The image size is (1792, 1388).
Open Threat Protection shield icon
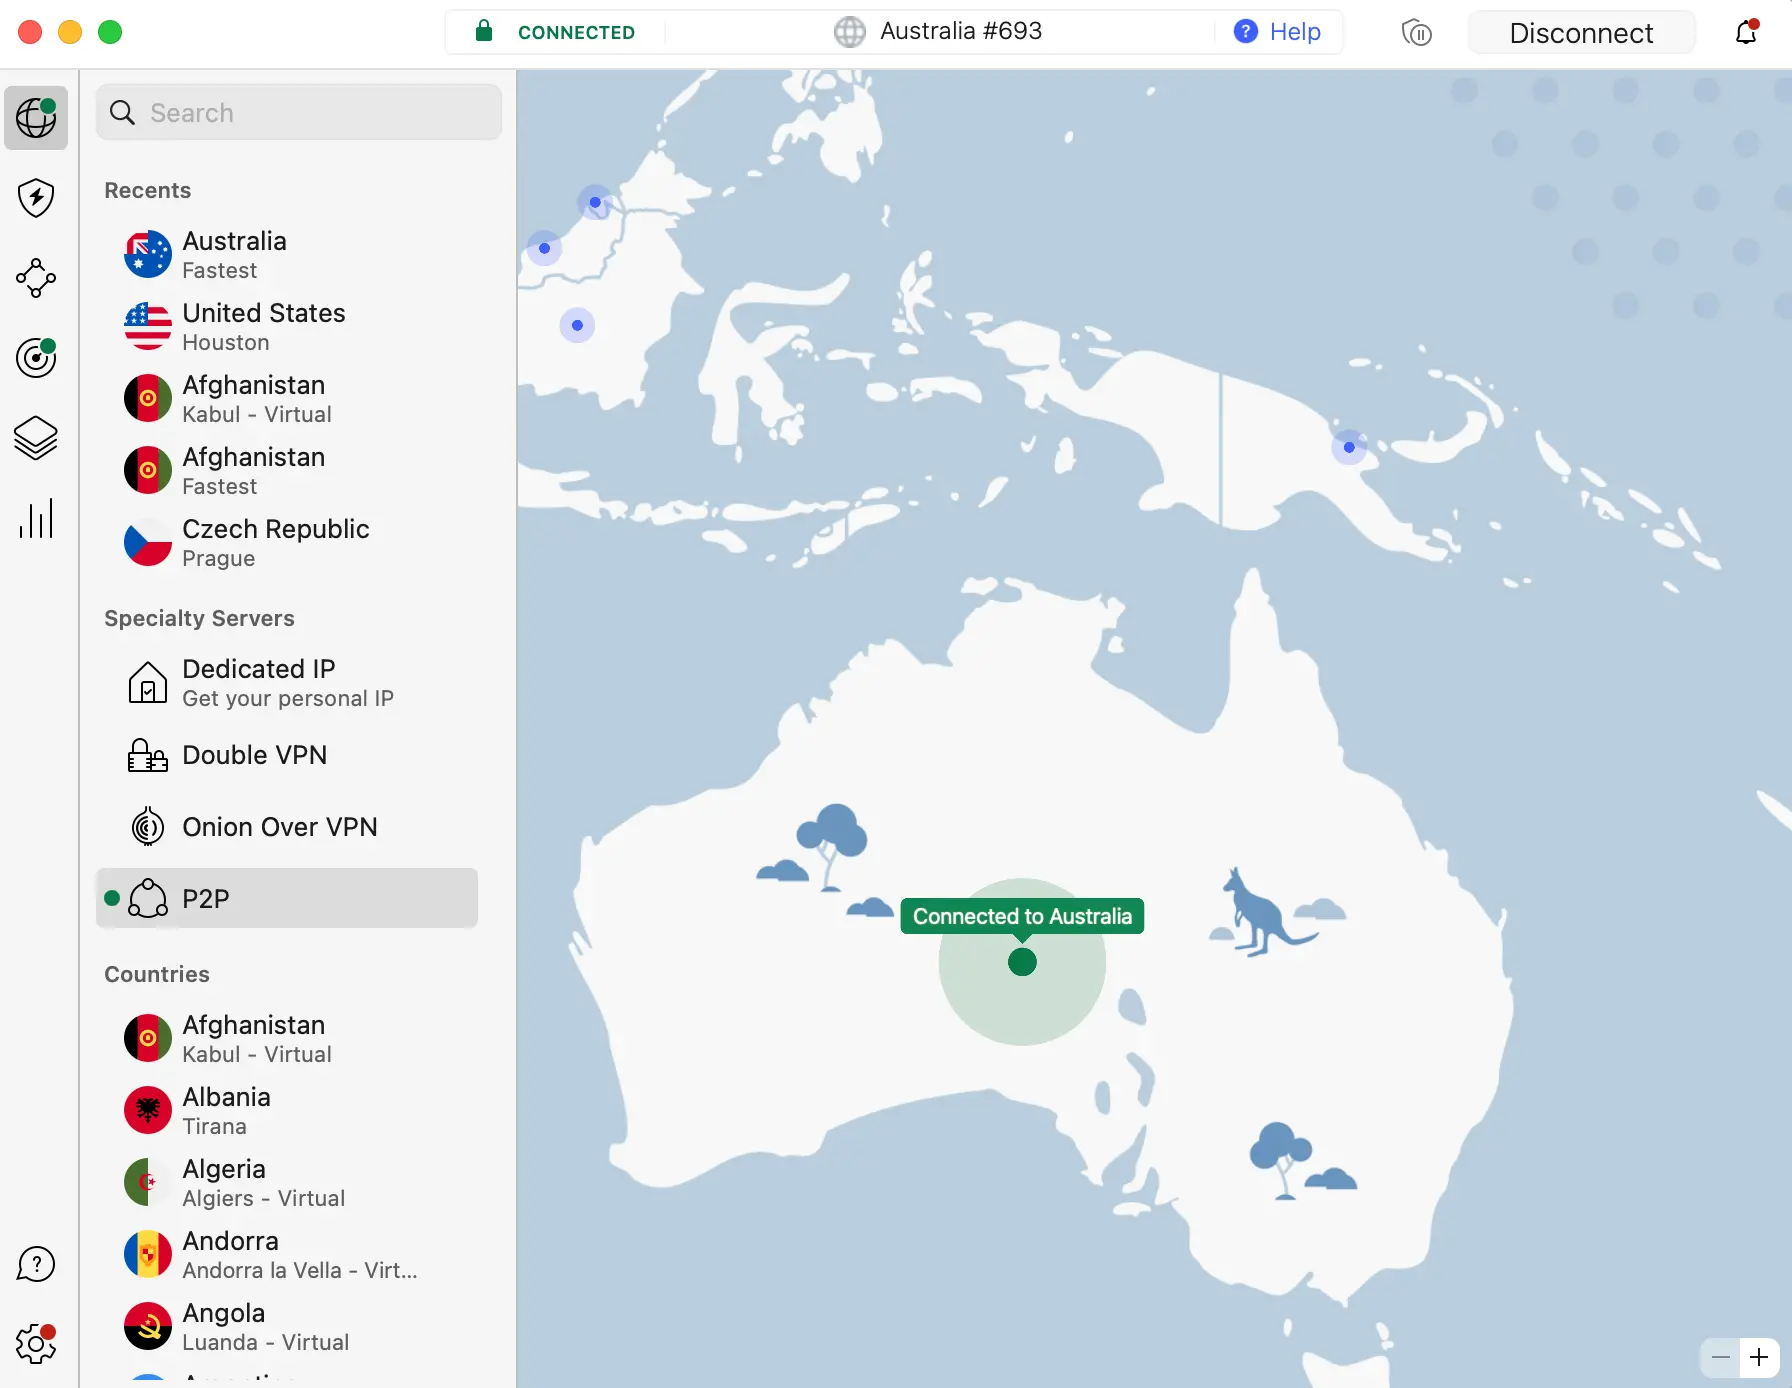coord(36,198)
